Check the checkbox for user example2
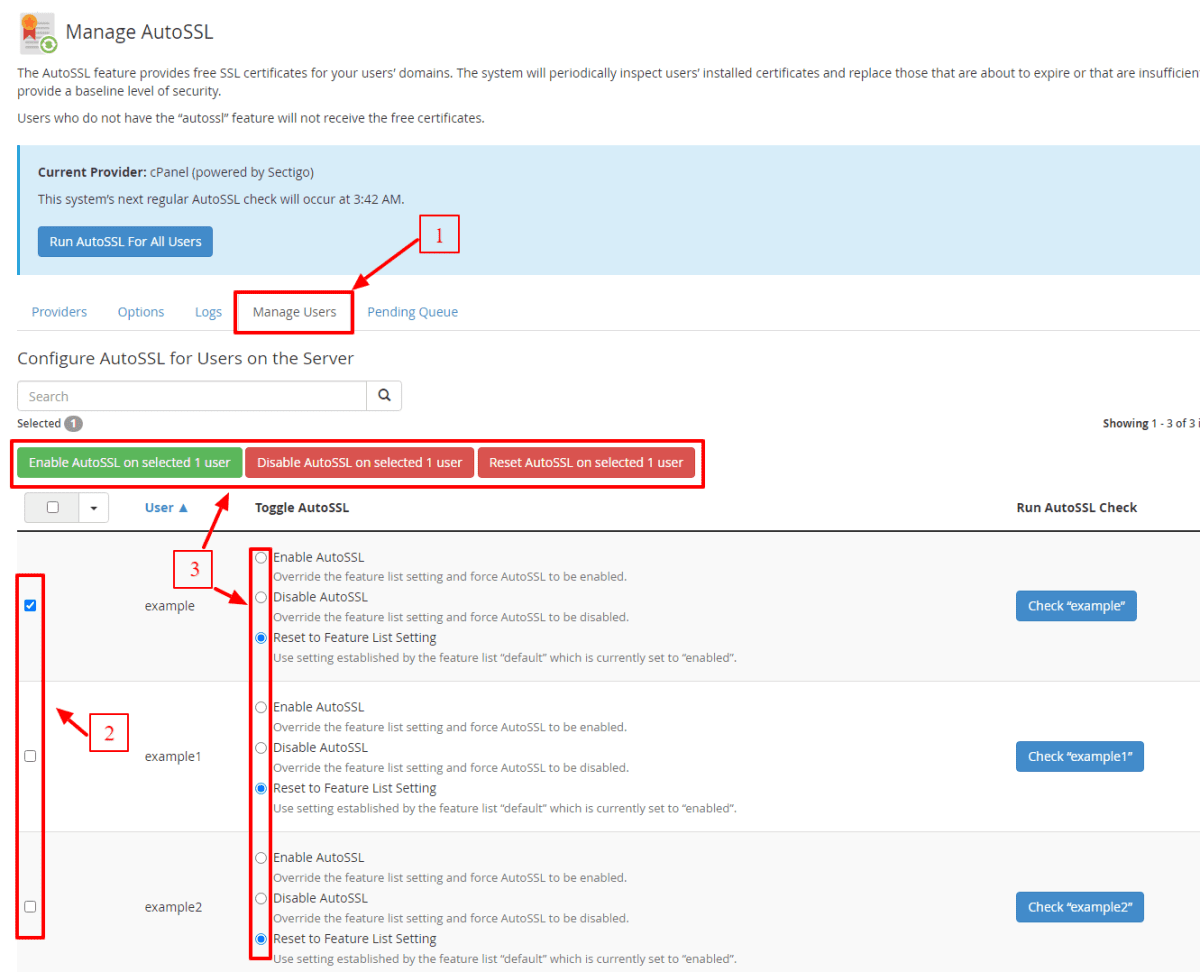The width and height of the screenshot is (1200, 972). coord(30,907)
